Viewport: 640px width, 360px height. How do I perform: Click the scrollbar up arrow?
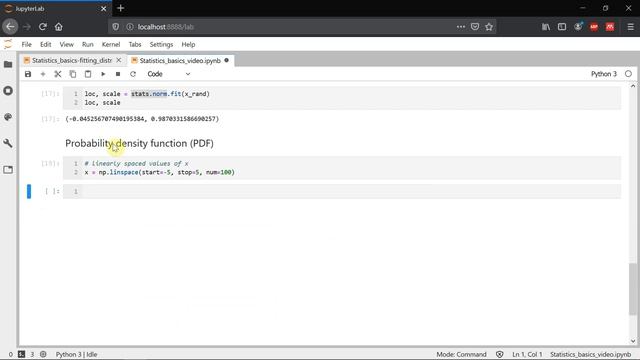click(x=633, y=86)
